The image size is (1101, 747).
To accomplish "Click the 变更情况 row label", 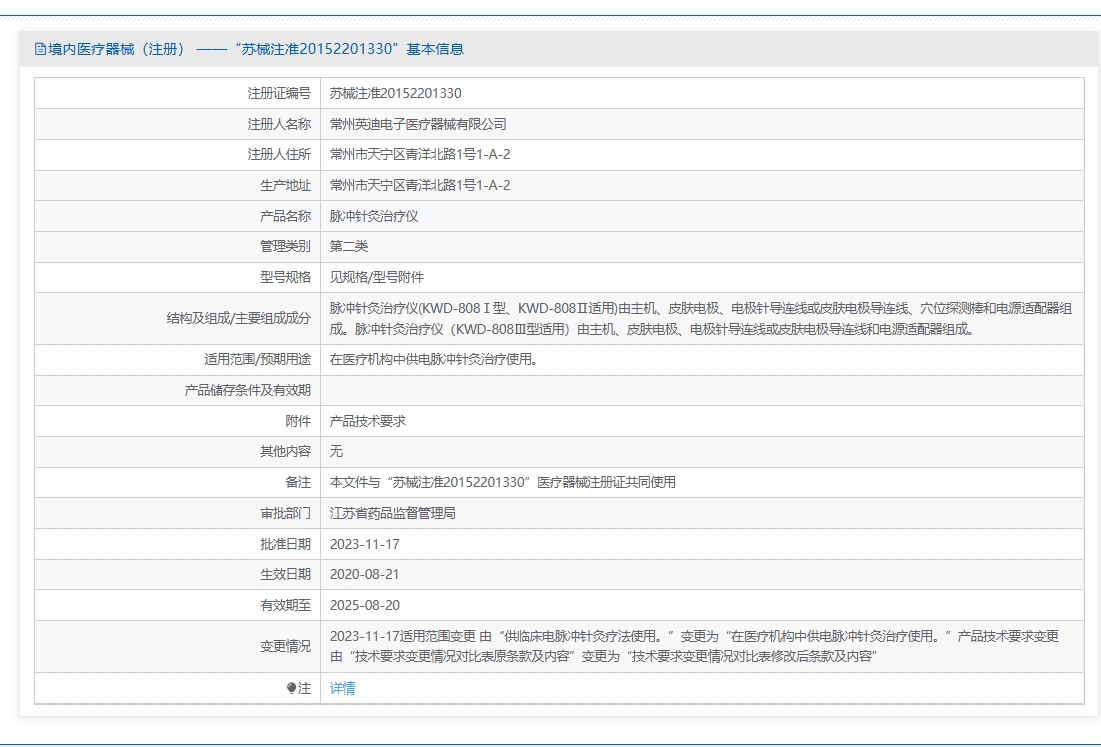I will [x=285, y=647].
